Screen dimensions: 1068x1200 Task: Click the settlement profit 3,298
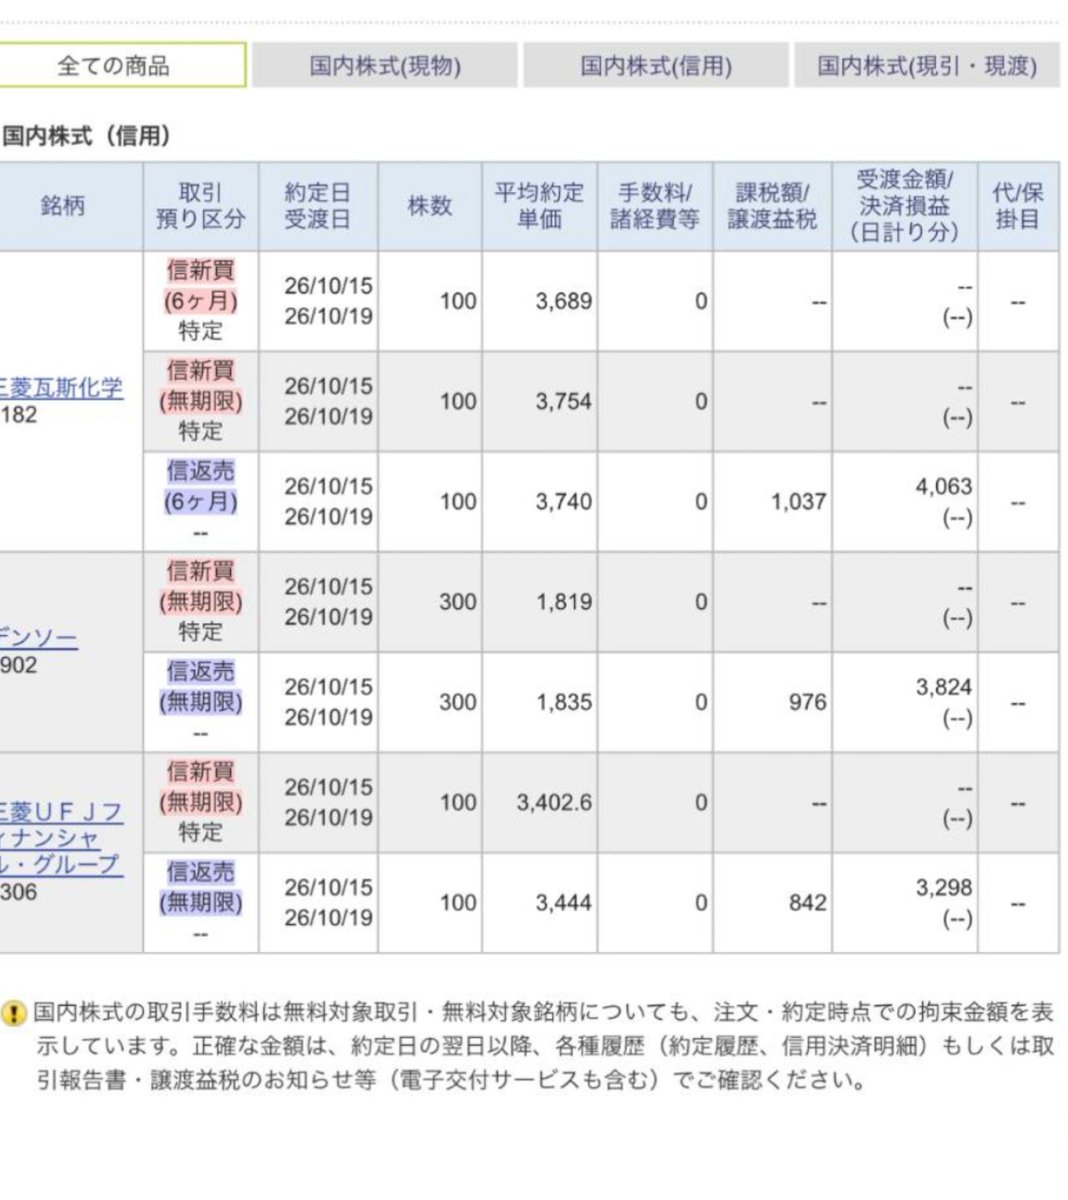[944, 888]
